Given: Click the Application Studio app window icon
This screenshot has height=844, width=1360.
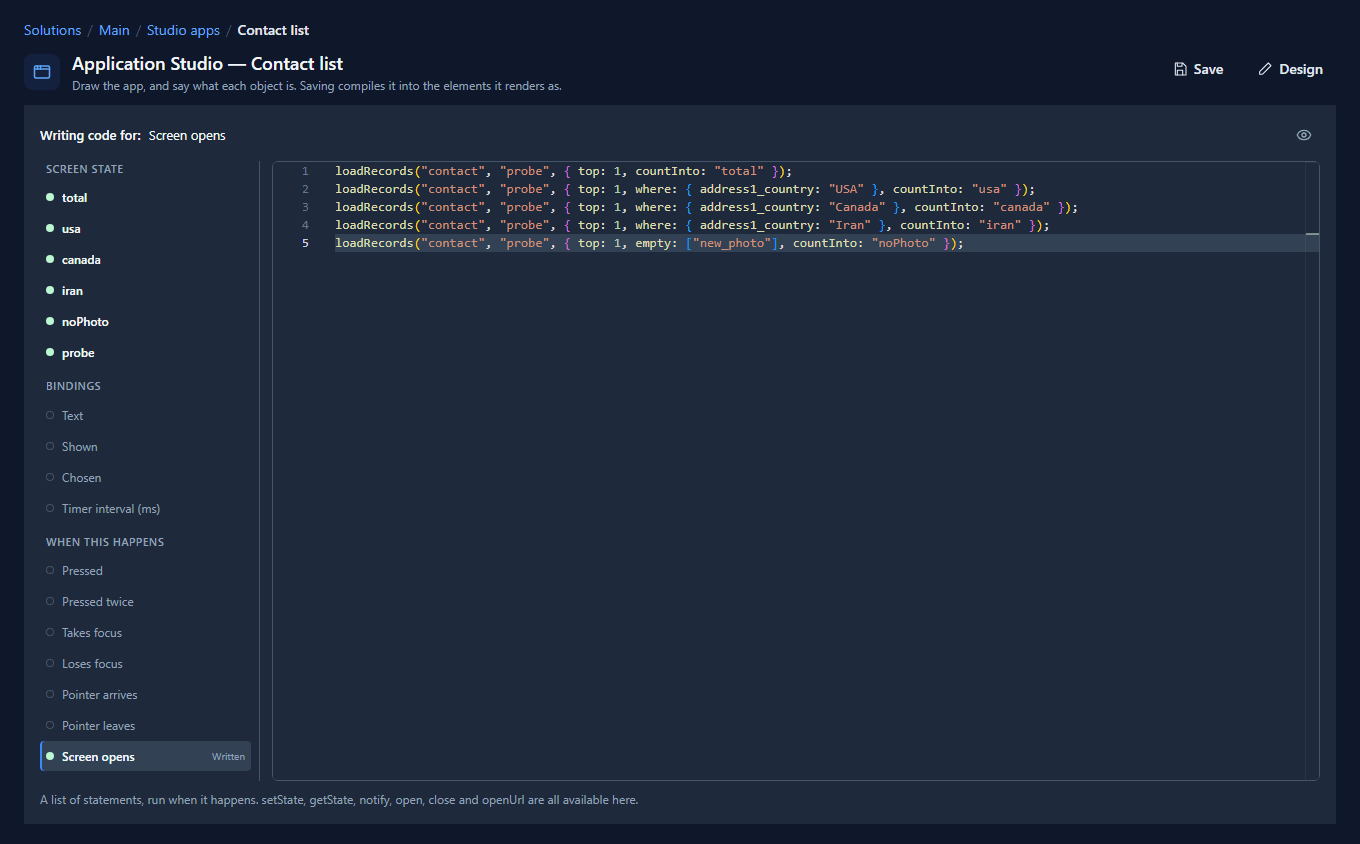Looking at the screenshot, I should (42, 72).
